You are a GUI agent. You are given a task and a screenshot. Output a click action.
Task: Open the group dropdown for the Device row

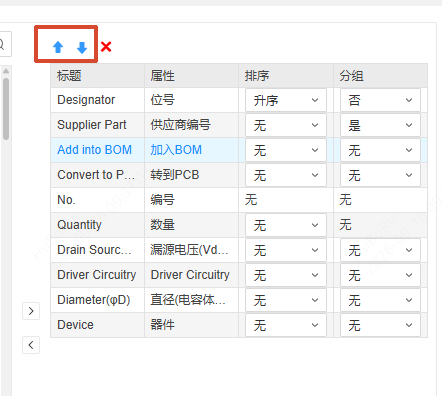380,325
